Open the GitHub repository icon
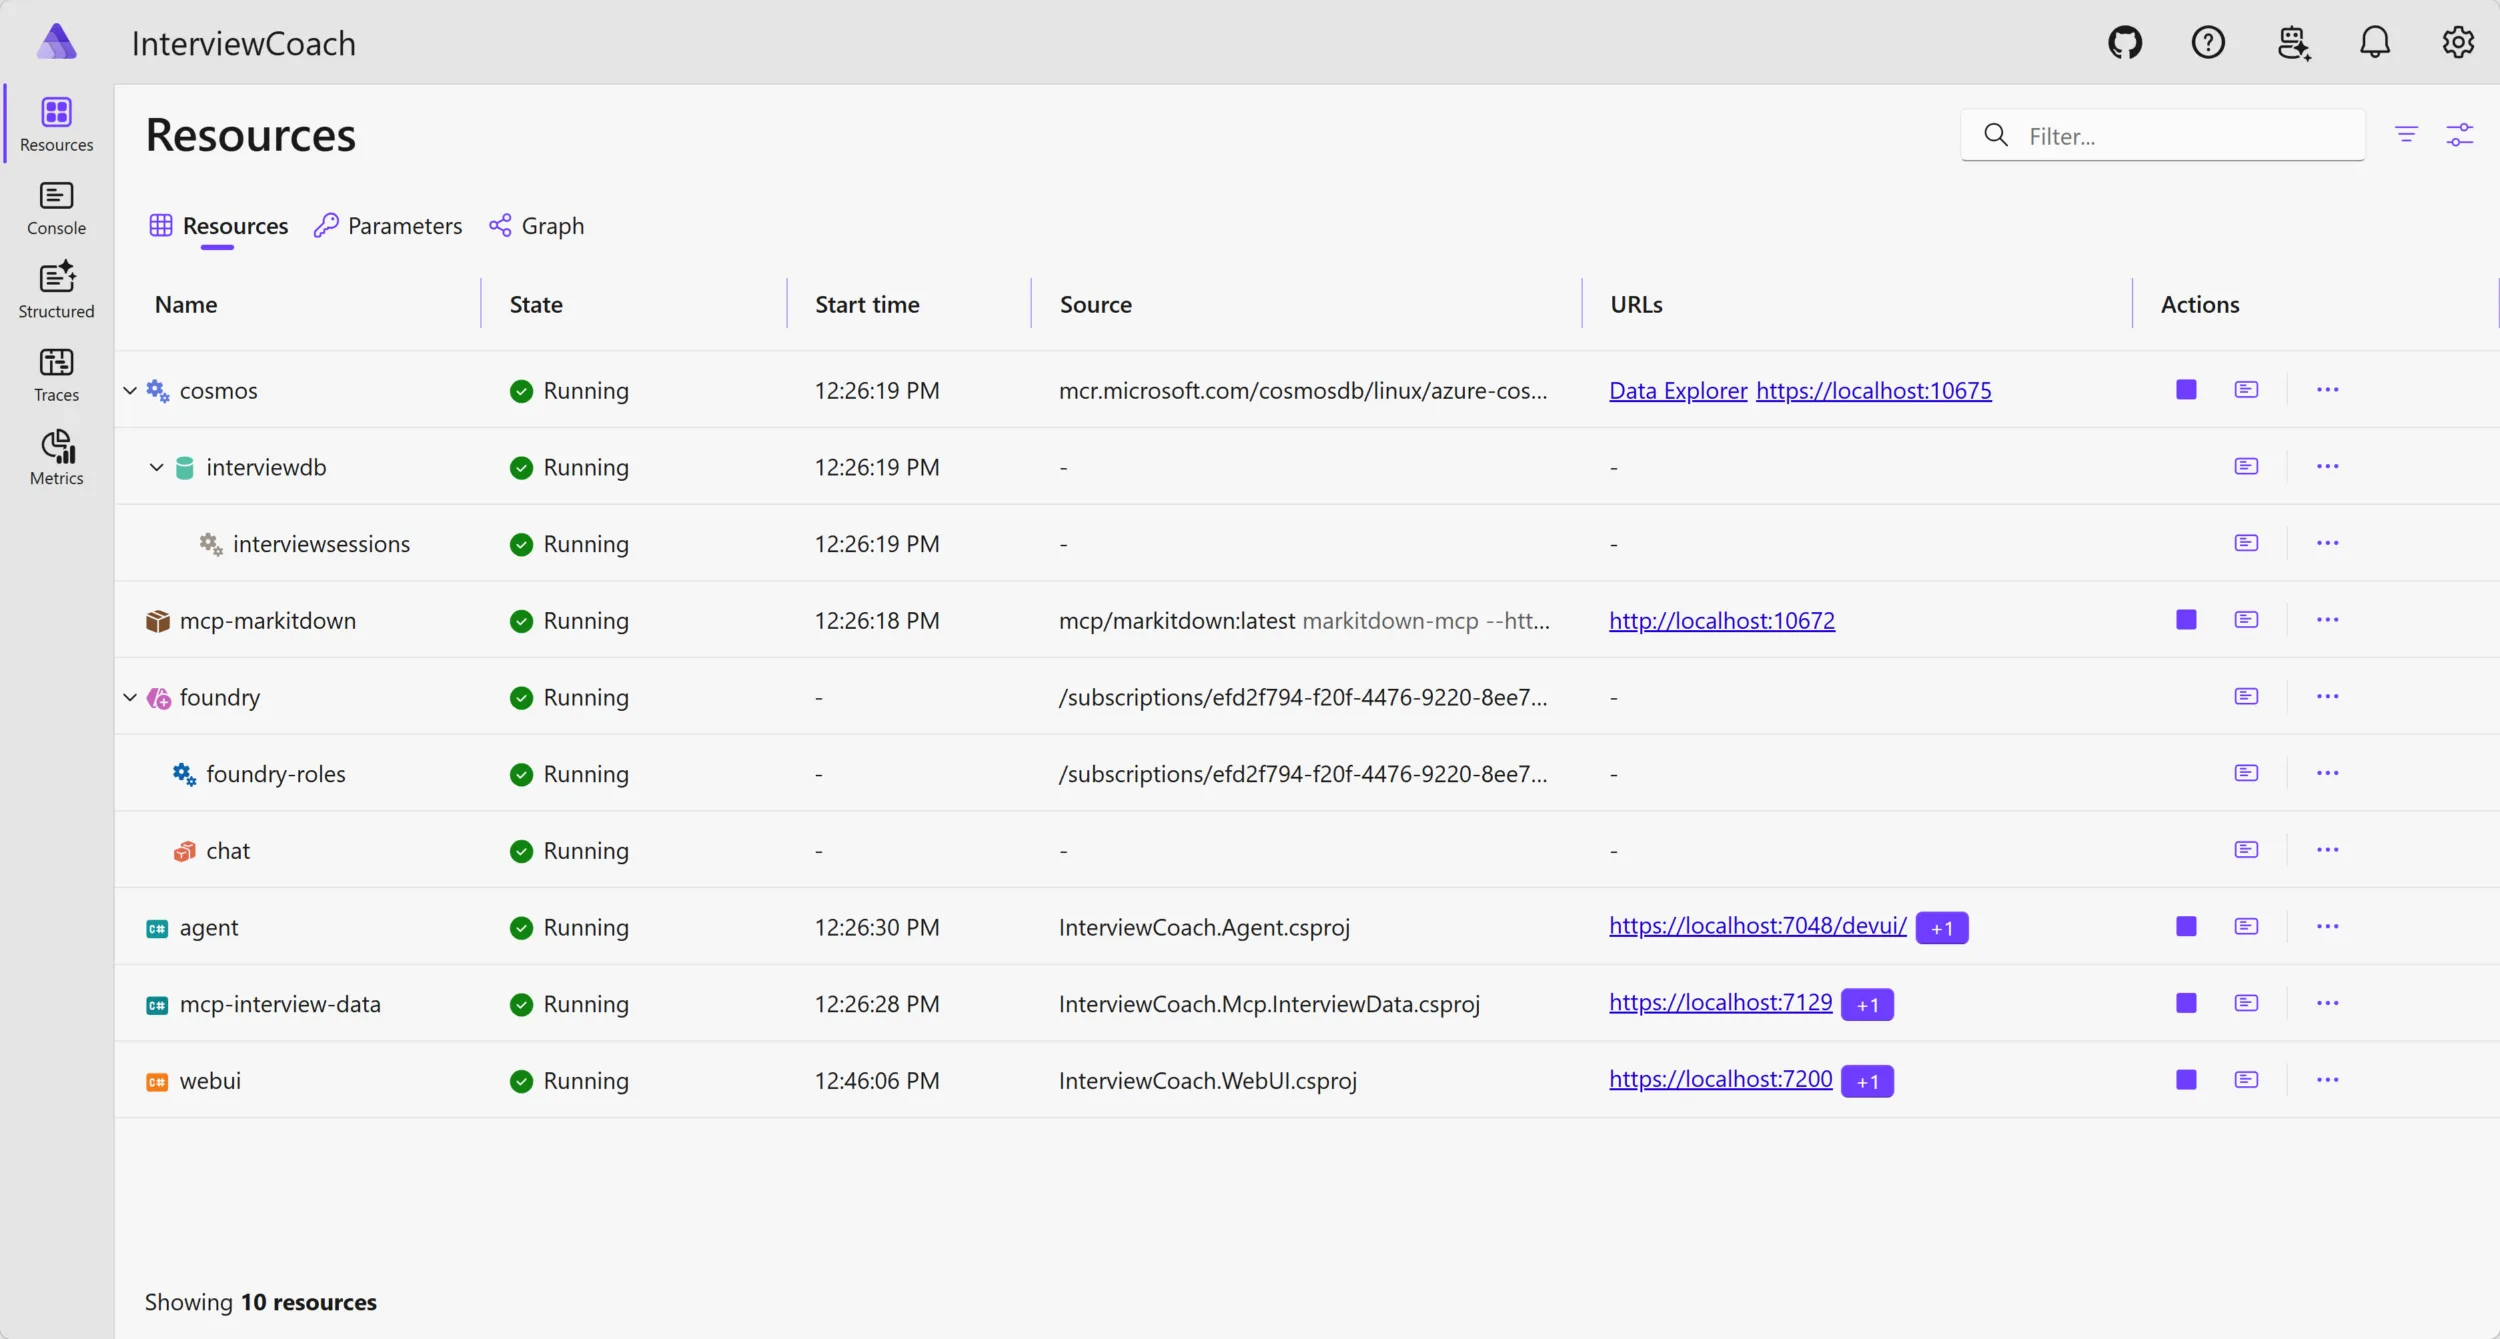2500x1339 pixels. 2125,43
